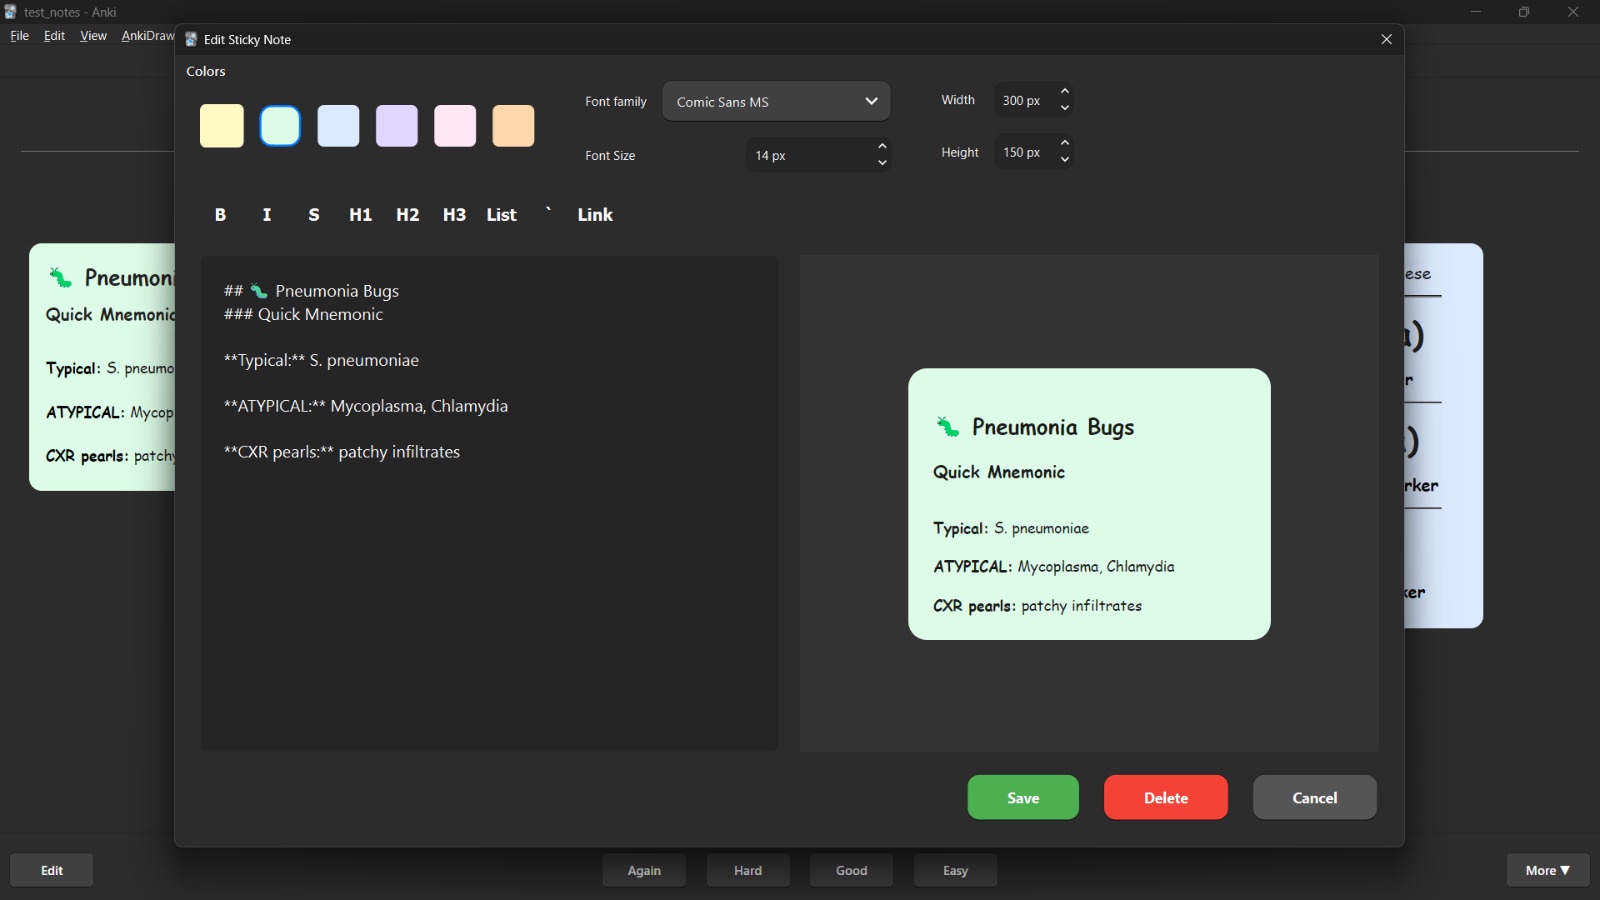Image resolution: width=1600 pixels, height=900 pixels.
Task: Click the List formatting button
Action: click(501, 215)
